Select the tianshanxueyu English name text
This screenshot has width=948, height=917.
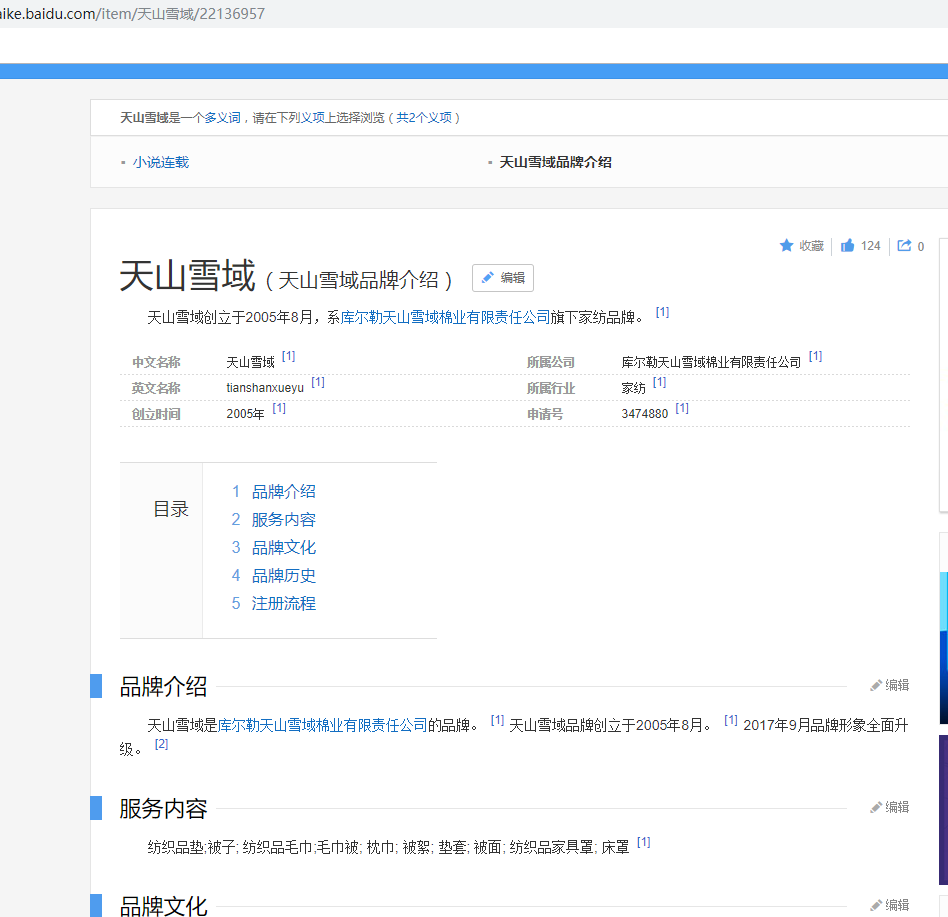point(265,388)
